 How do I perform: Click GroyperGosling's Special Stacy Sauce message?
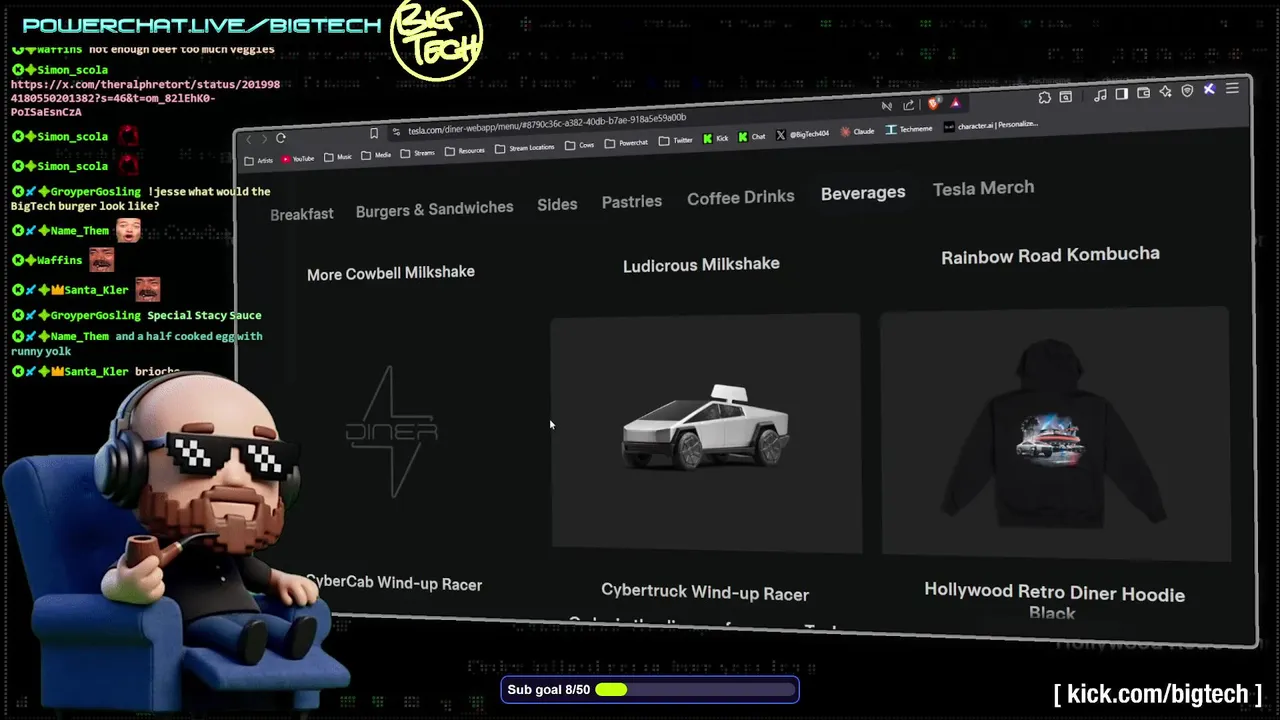coord(204,315)
